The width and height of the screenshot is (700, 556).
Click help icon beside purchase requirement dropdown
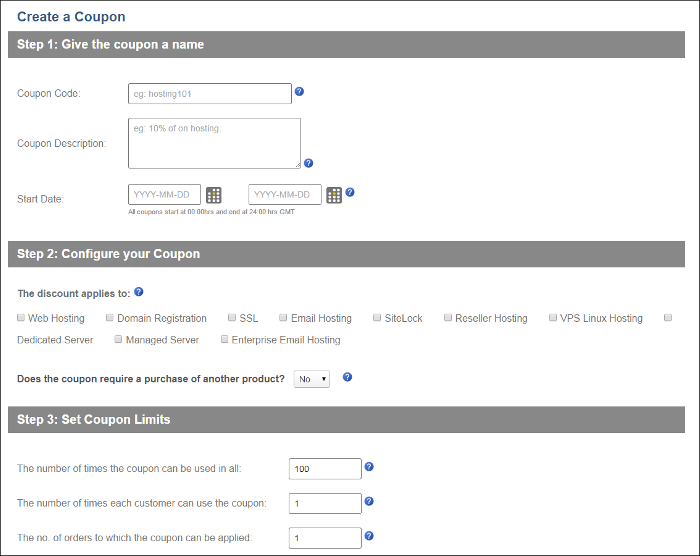[348, 377]
